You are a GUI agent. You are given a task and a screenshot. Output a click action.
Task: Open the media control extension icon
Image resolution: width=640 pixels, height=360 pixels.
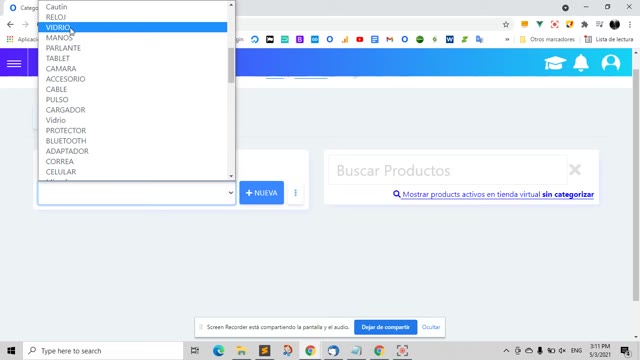pos(599,24)
